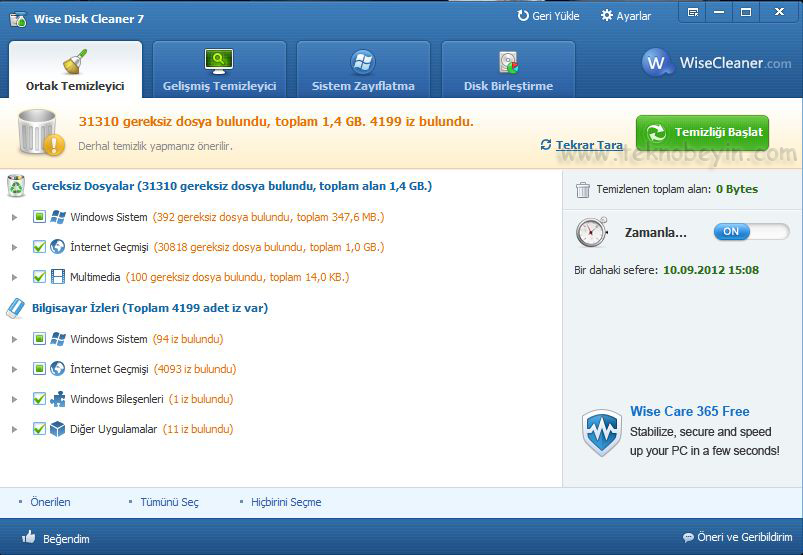Viewport: 803px width, 555px height.
Task: Choose Hiçbirini Seçme
Action: pos(286,502)
